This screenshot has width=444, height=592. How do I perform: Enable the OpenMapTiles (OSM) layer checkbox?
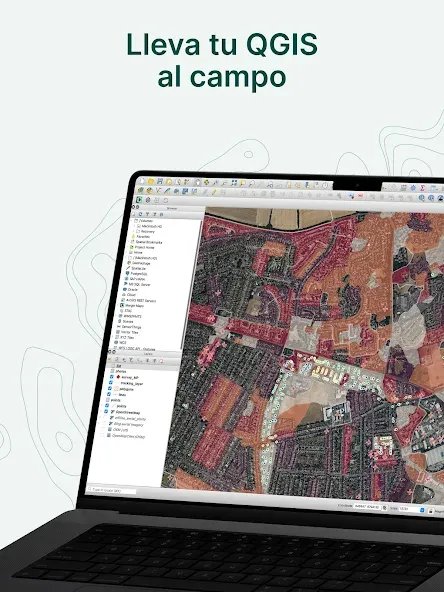102,435
